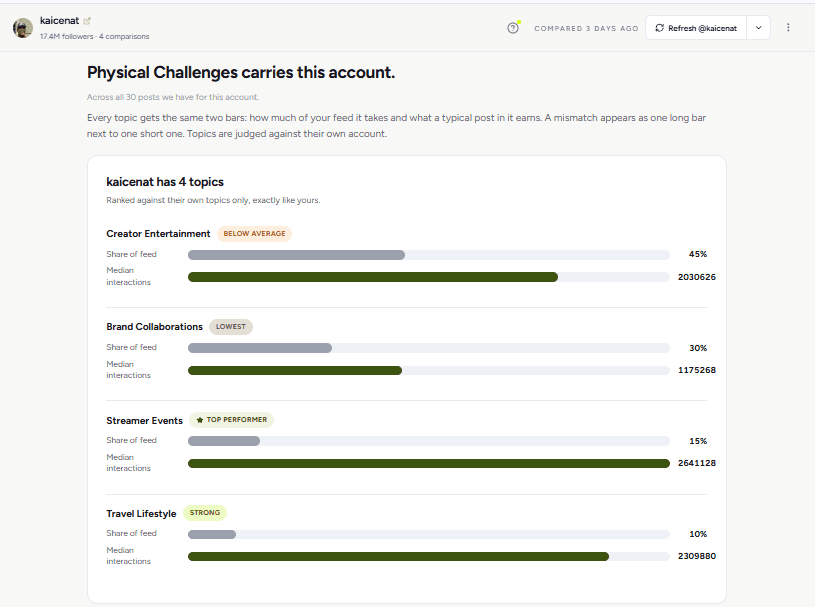Click the Creator Entertainment share of feed bar
Viewport: 815px width, 607px height.
pyautogui.click(x=429, y=255)
